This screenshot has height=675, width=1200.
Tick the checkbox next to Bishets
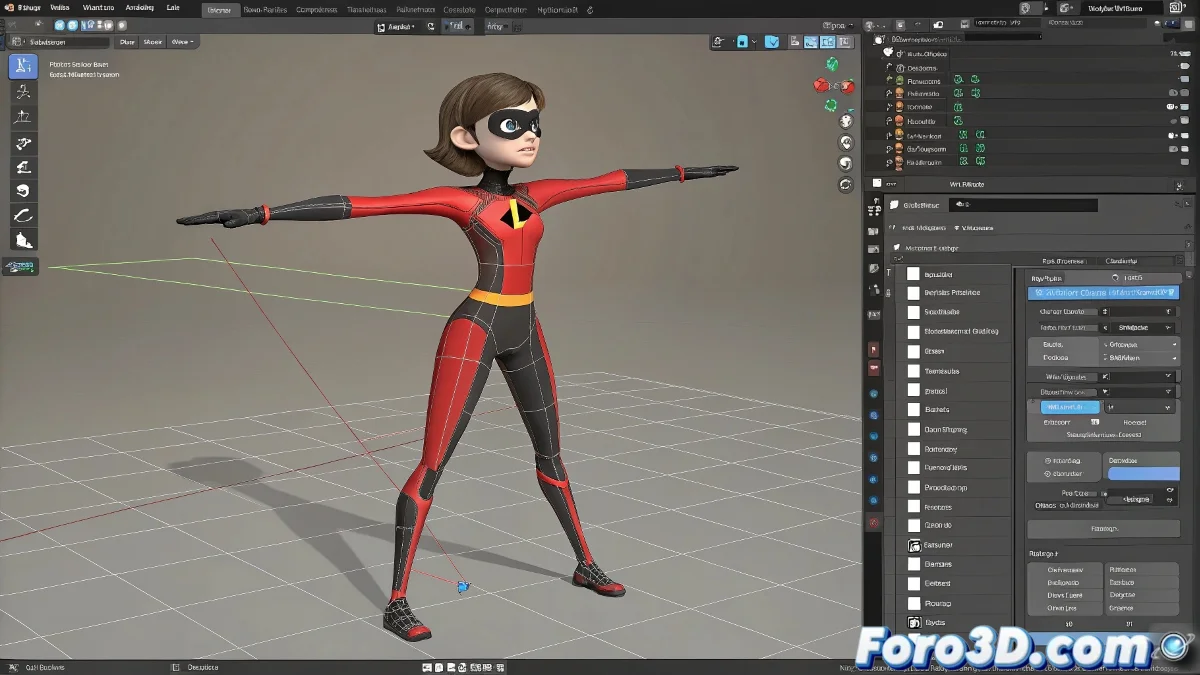pos(913,409)
